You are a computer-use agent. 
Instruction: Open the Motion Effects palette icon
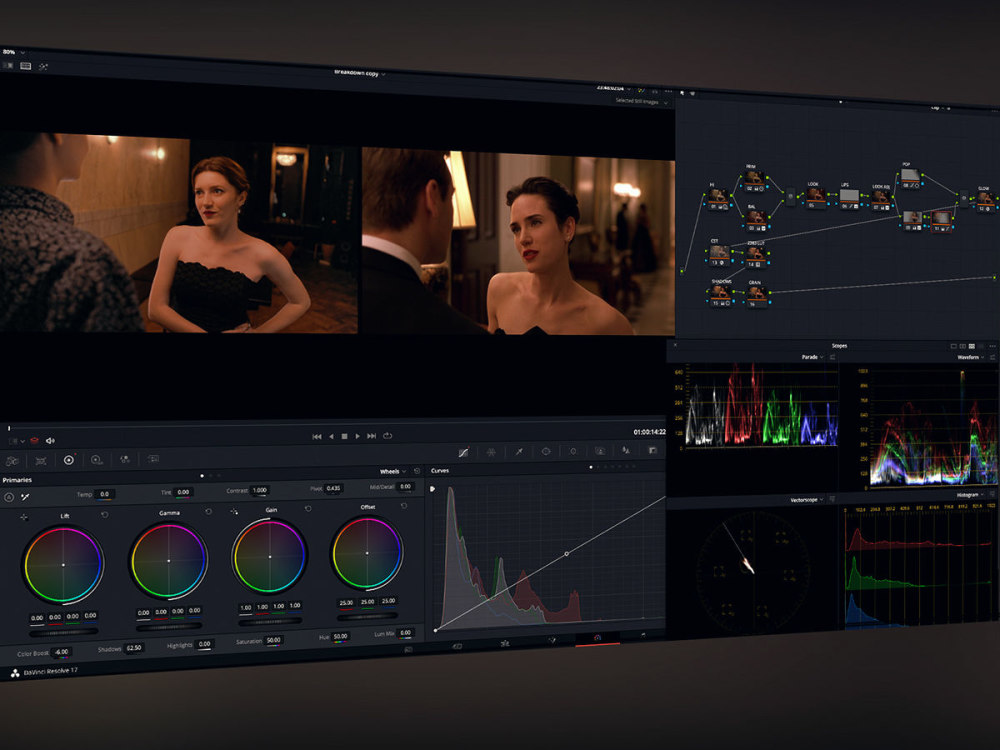153,458
